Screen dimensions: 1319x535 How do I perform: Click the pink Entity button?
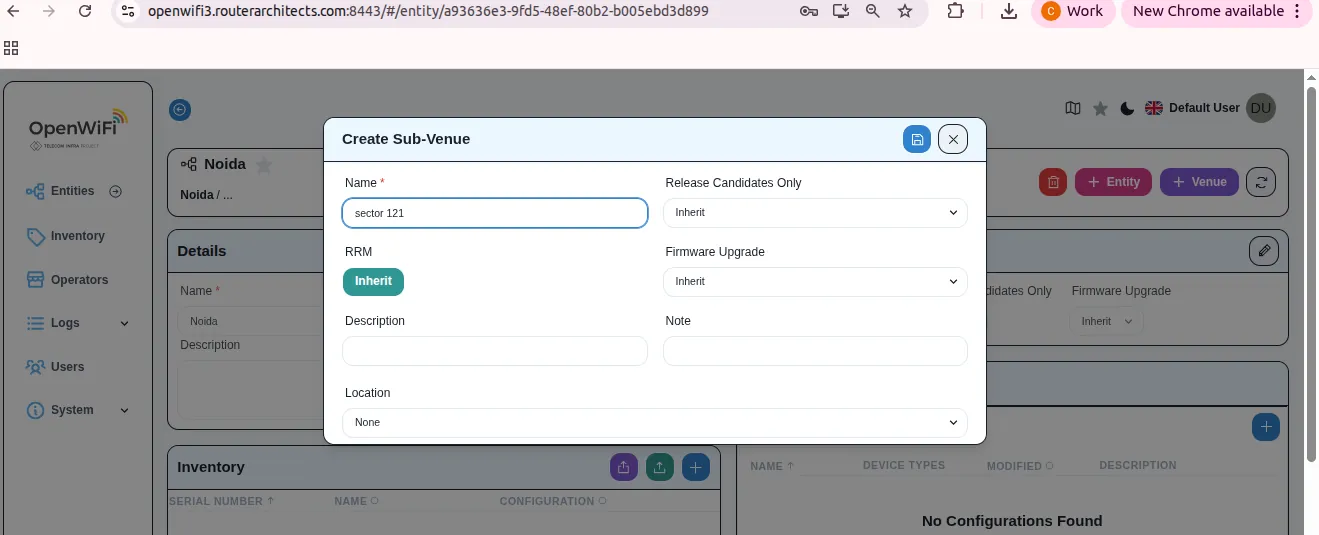1113,182
